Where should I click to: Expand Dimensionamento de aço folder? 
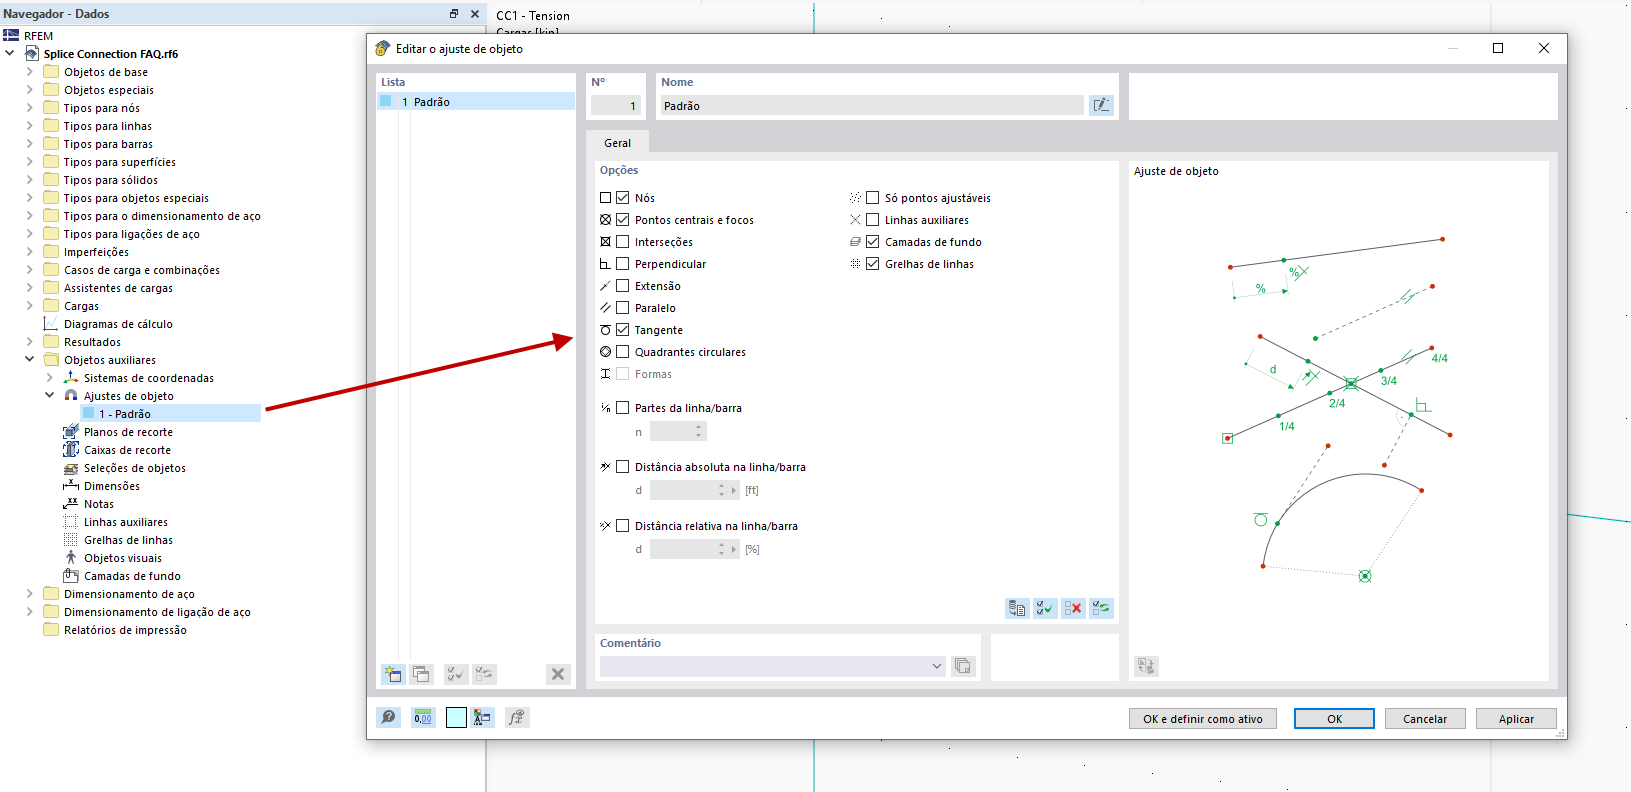coord(29,594)
